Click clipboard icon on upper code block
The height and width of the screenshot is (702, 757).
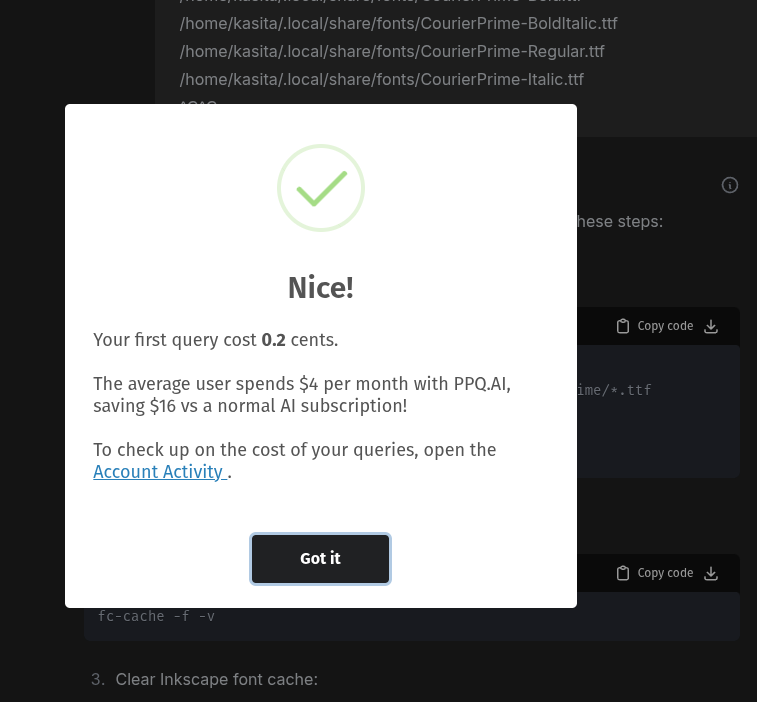pyautogui.click(x=623, y=326)
